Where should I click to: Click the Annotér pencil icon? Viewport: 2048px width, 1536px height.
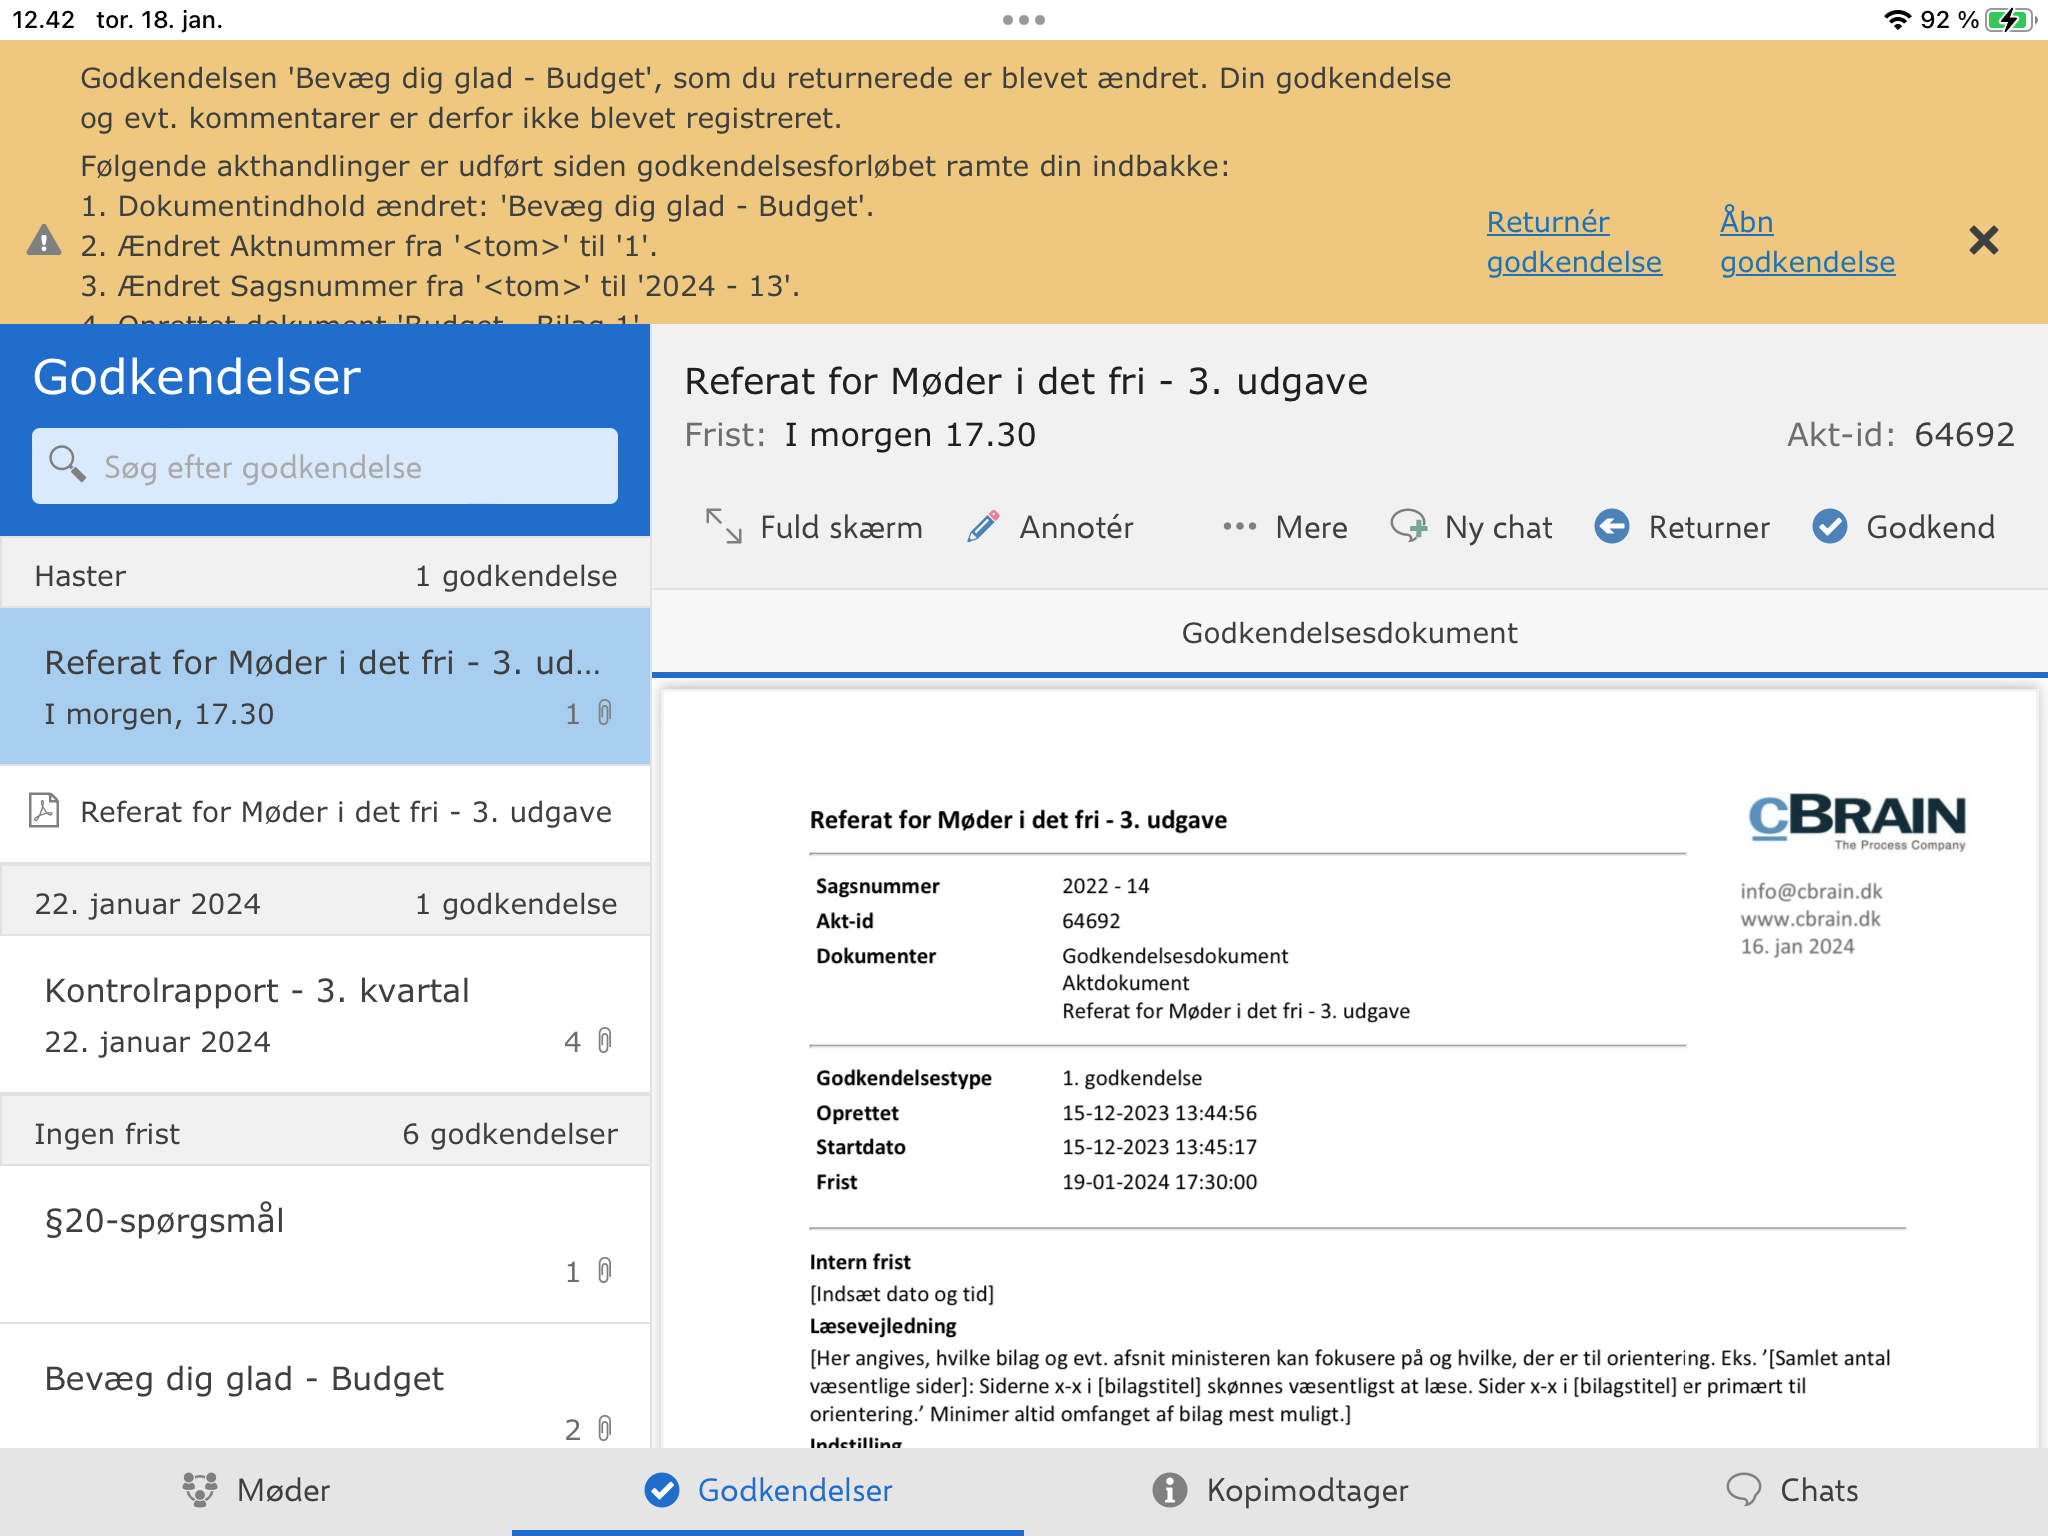click(x=983, y=526)
